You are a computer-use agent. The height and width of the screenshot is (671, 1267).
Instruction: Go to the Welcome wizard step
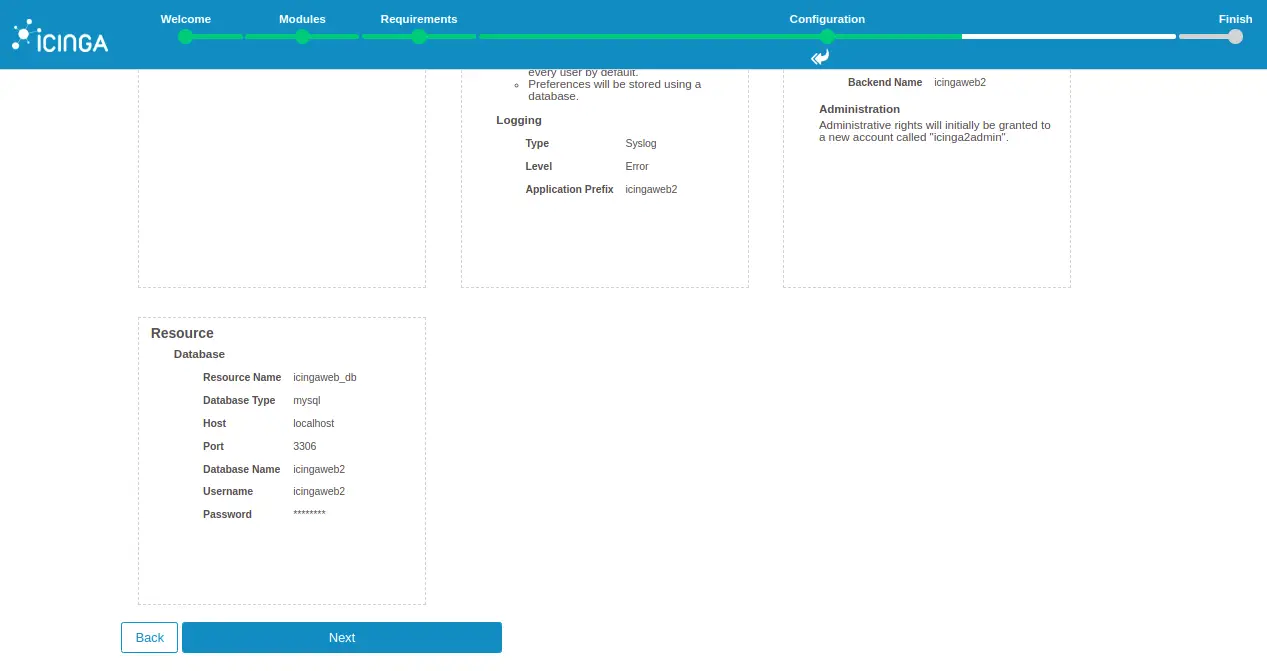[185, 19]
